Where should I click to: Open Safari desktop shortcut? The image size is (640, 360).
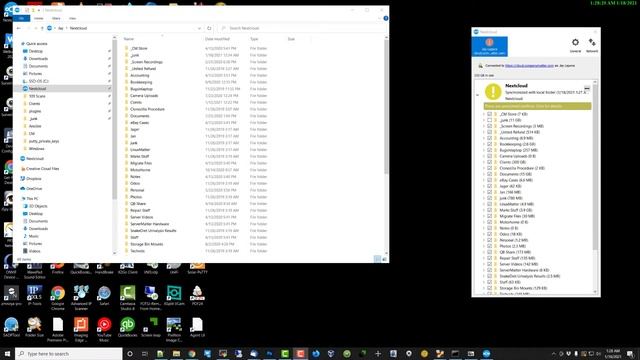tap(104, 296)
